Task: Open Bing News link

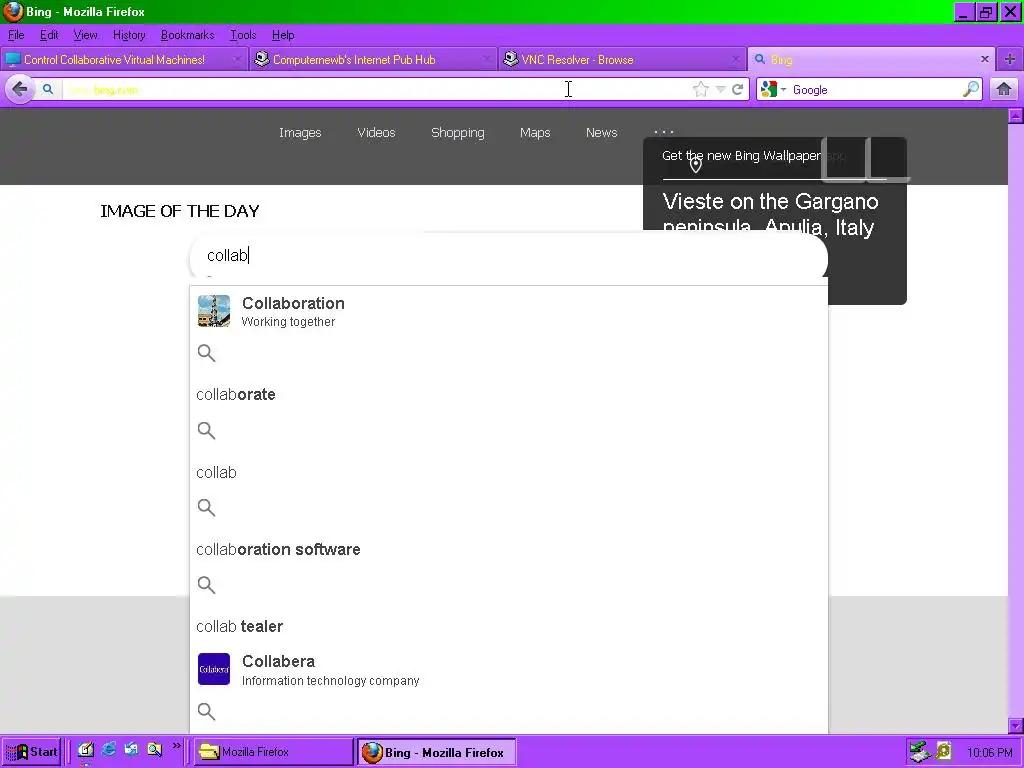Action: [x=601, y=133]
